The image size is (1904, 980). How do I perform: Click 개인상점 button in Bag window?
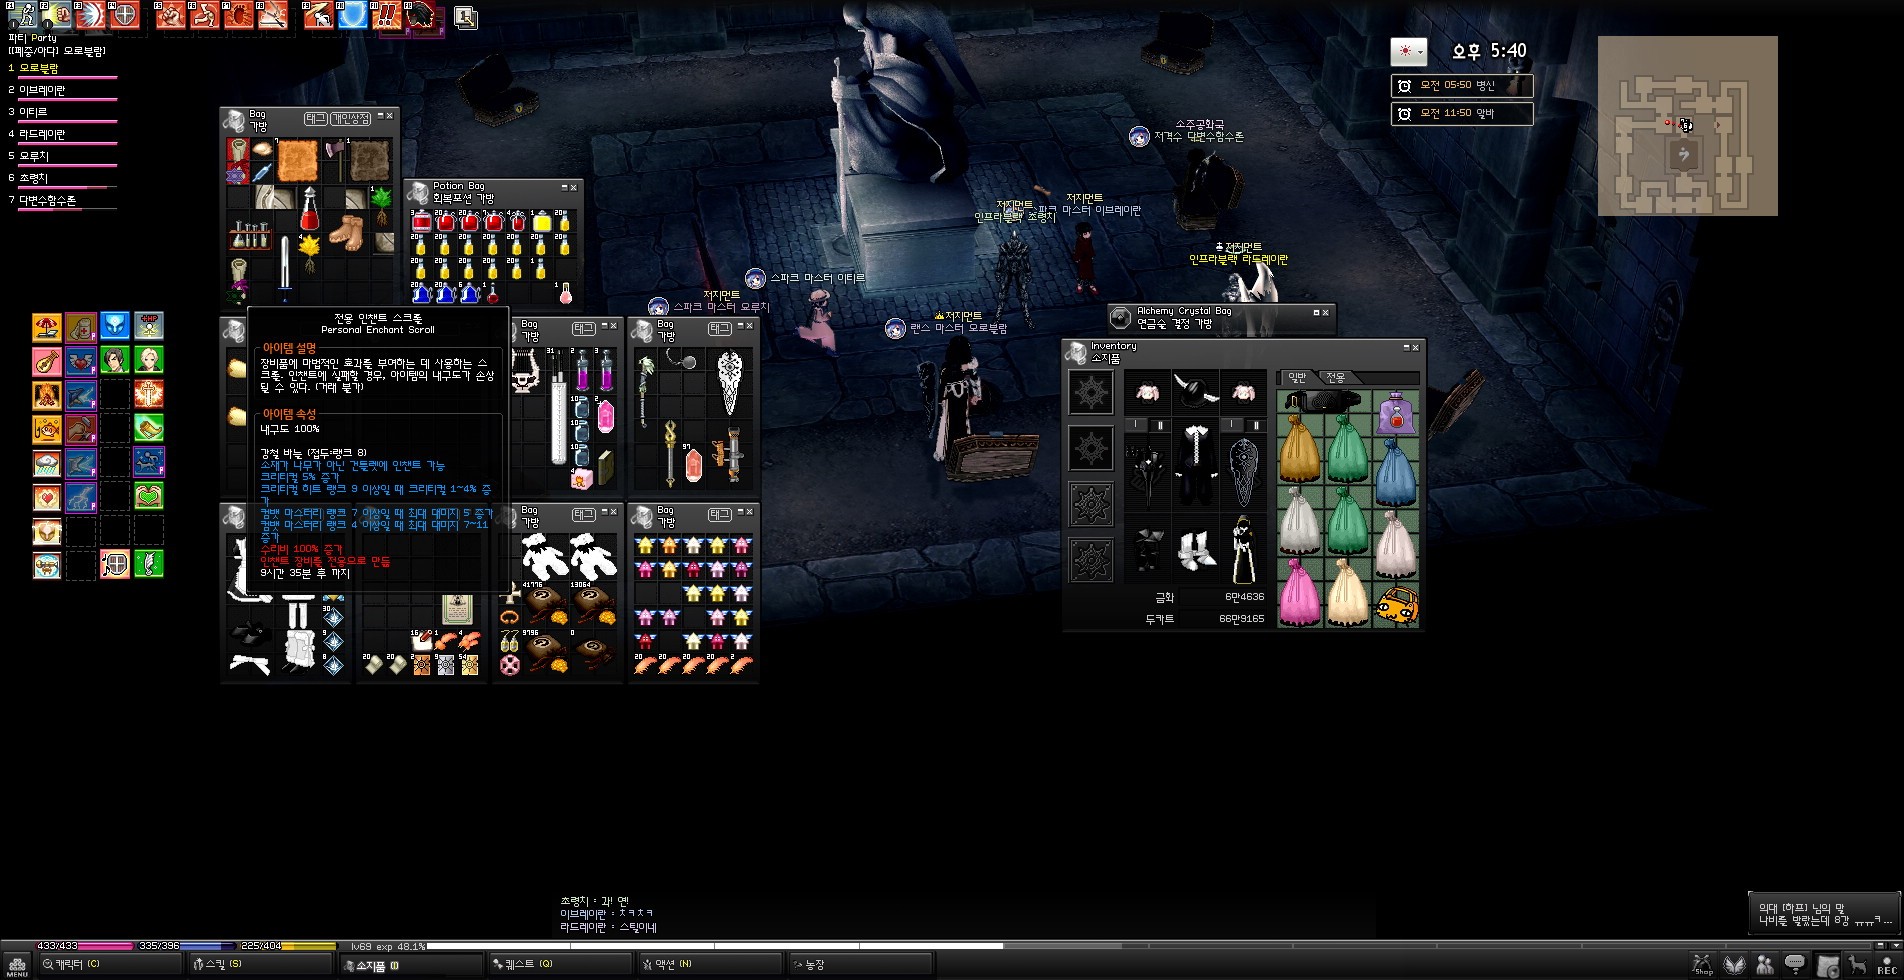[351, 118]
